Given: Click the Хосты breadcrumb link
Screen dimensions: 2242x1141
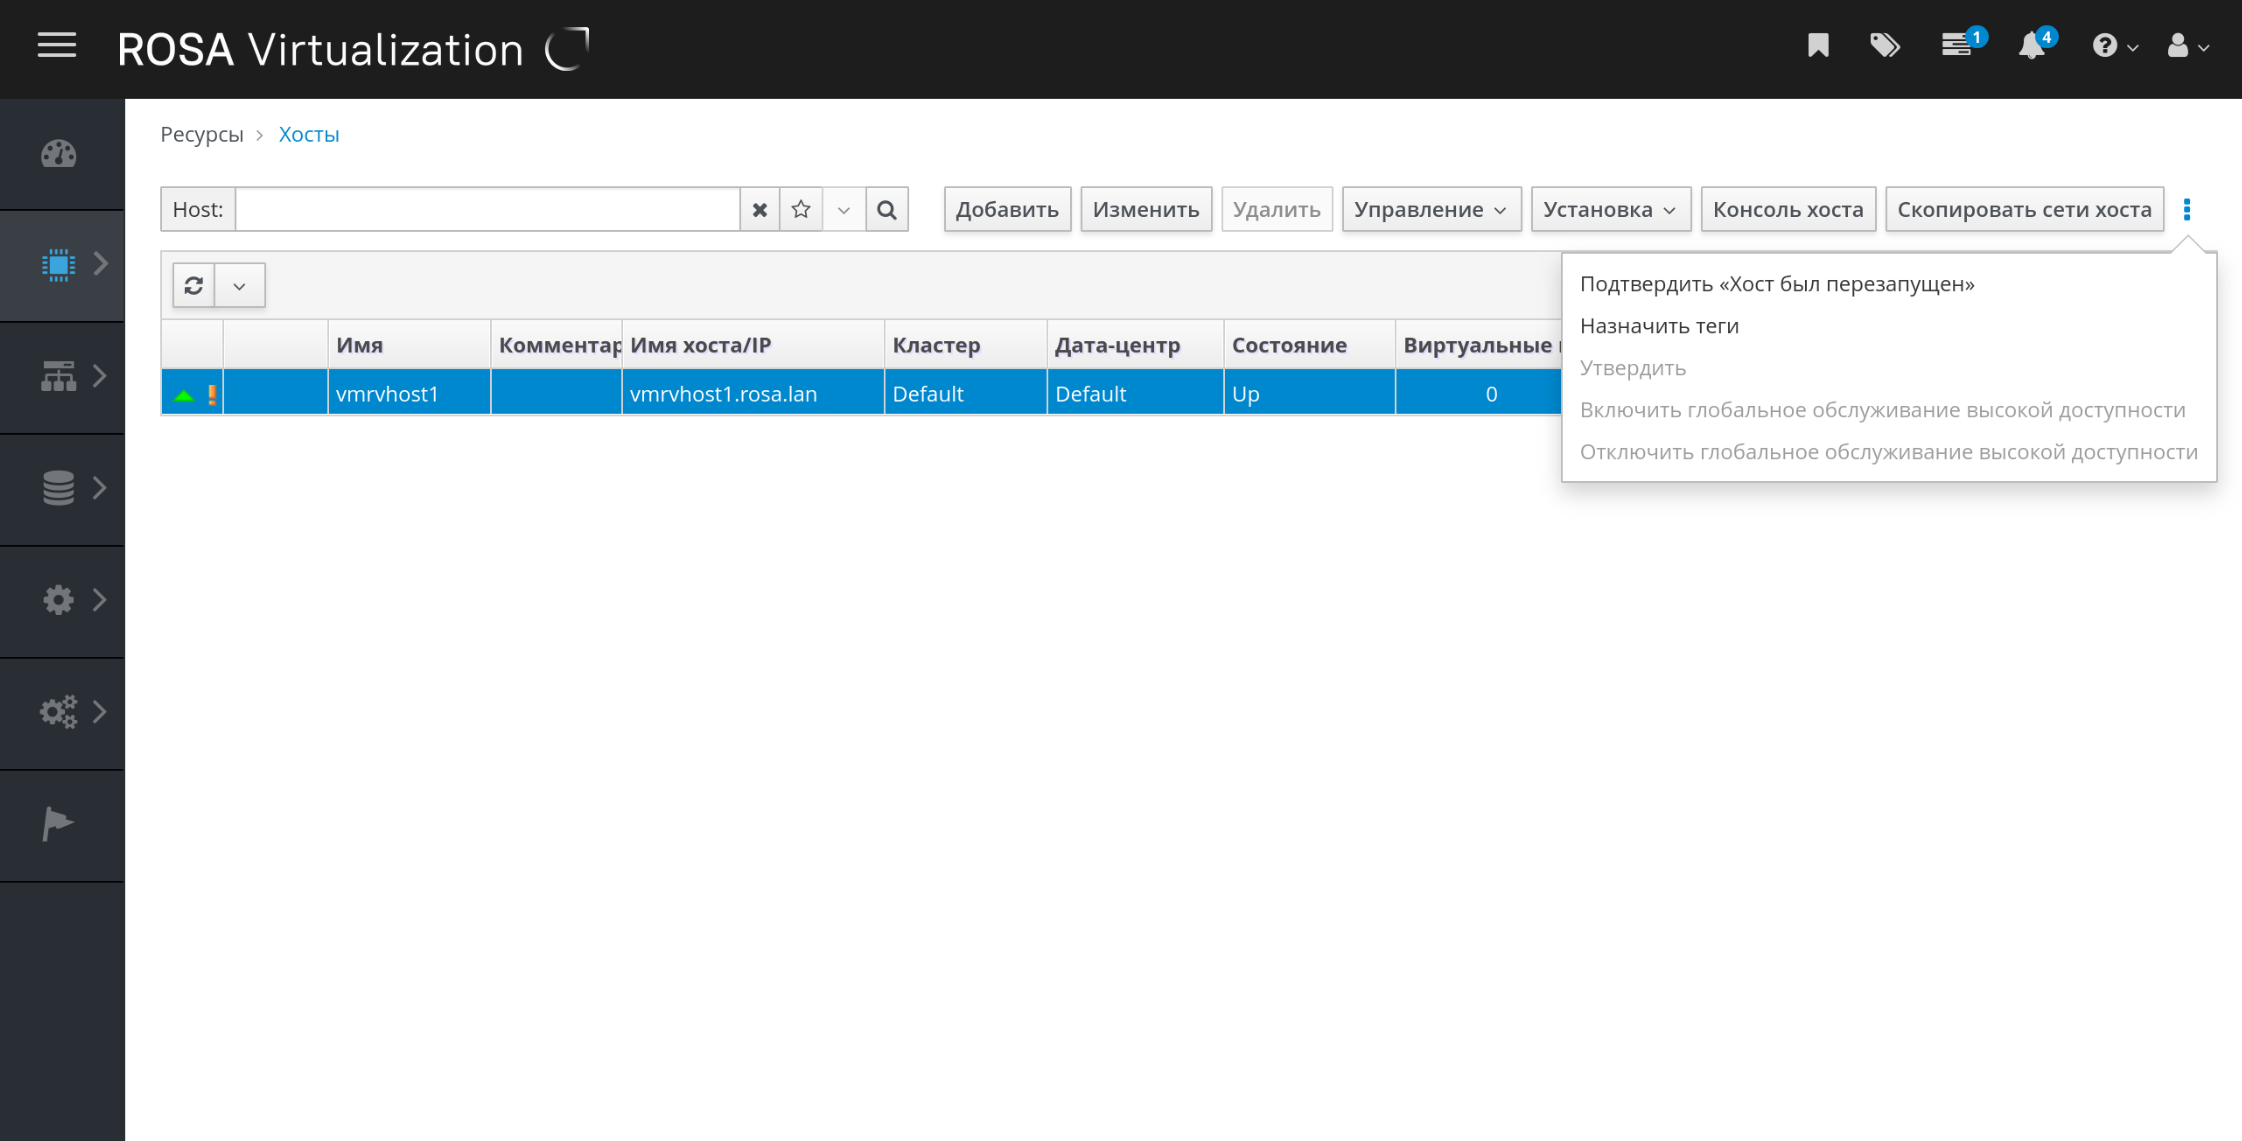Looking at the screenshot, I should [x=309, y=134].
